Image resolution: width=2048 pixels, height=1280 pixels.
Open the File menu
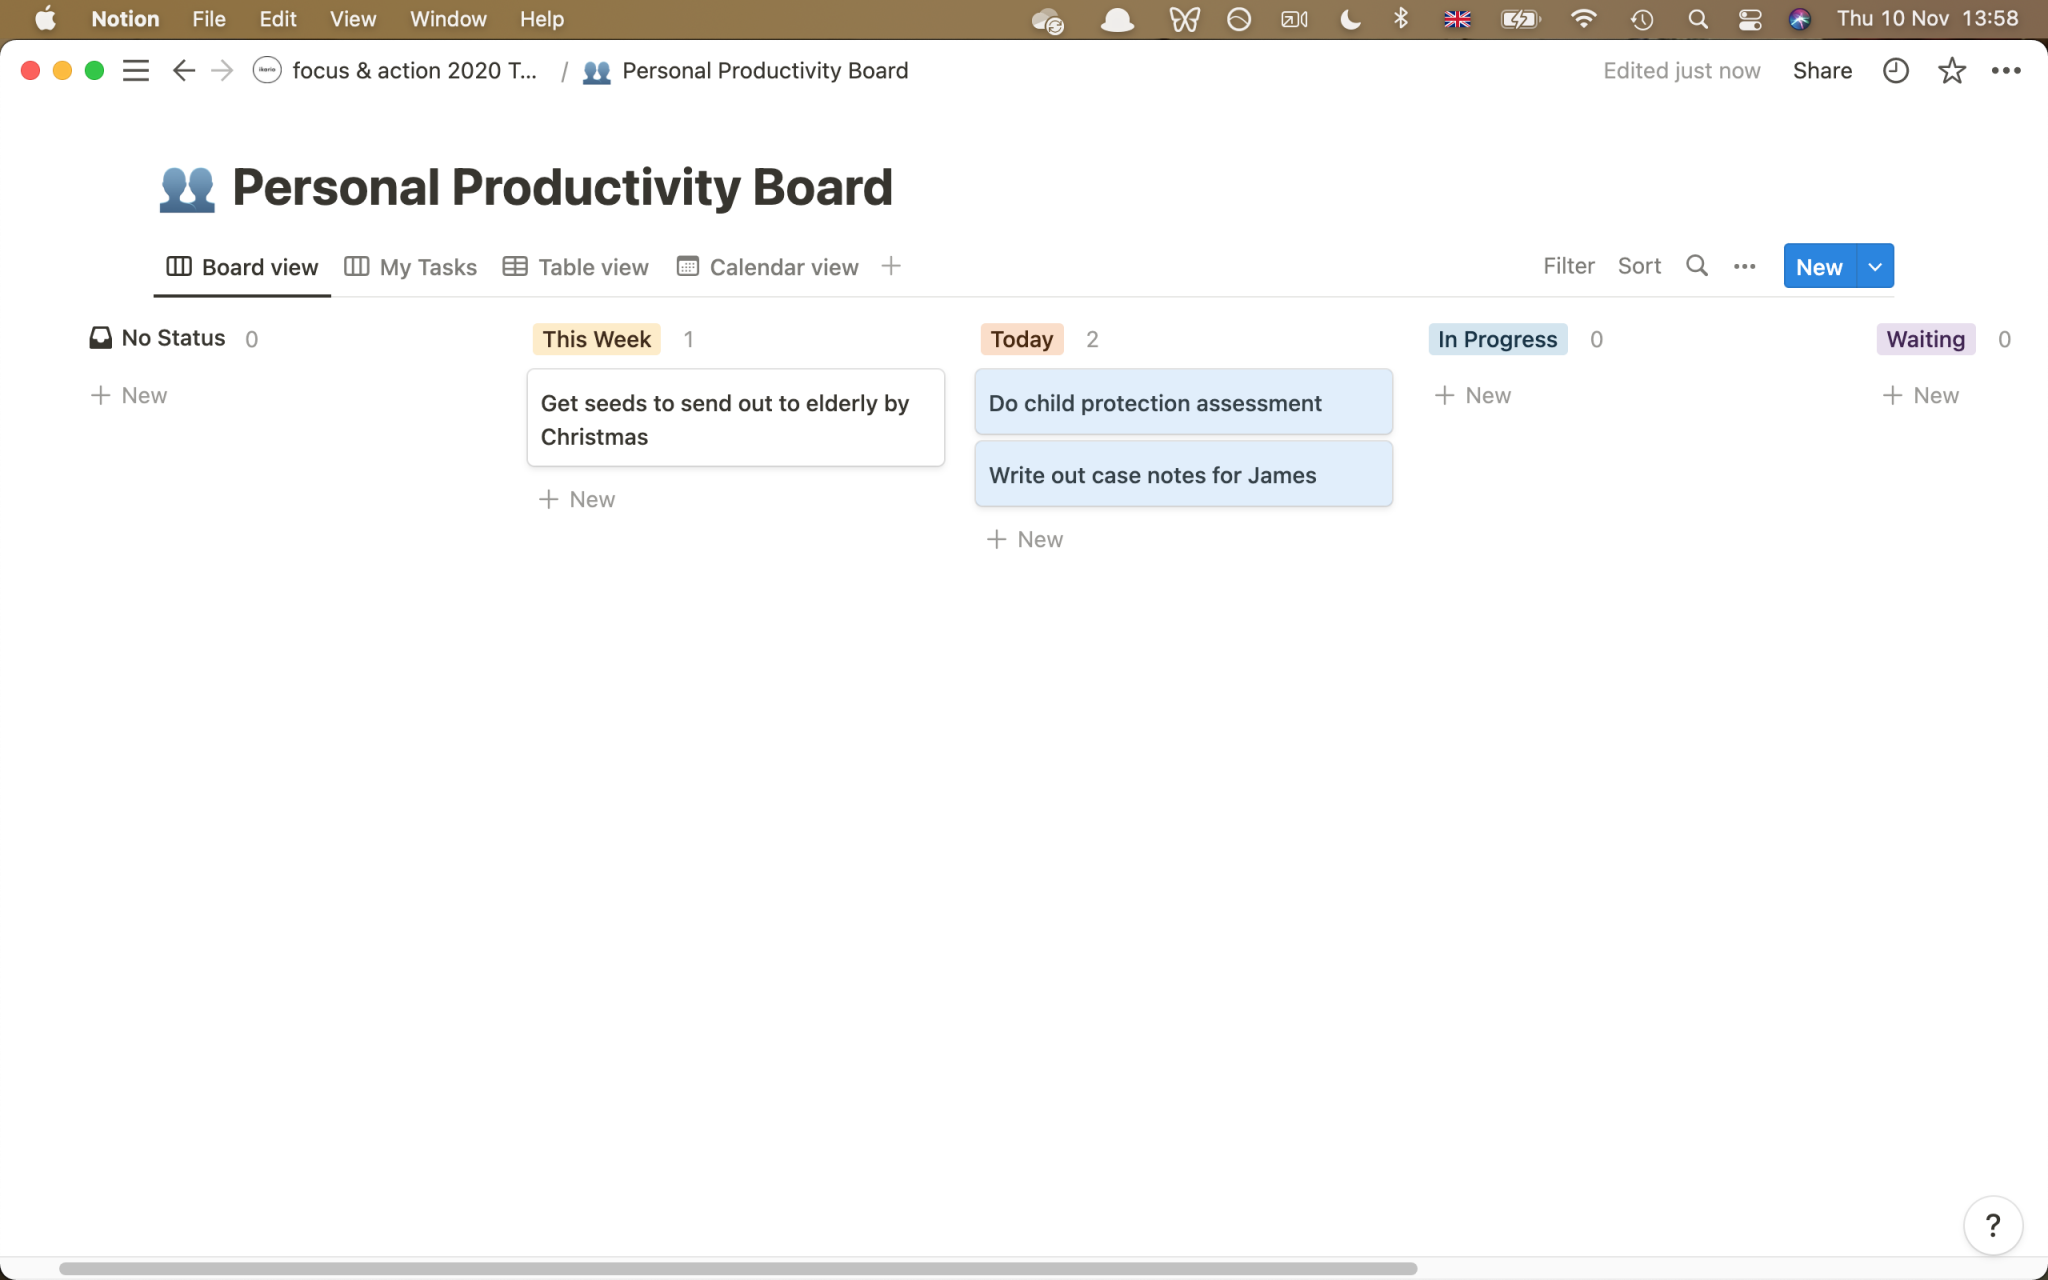(208, 19)
